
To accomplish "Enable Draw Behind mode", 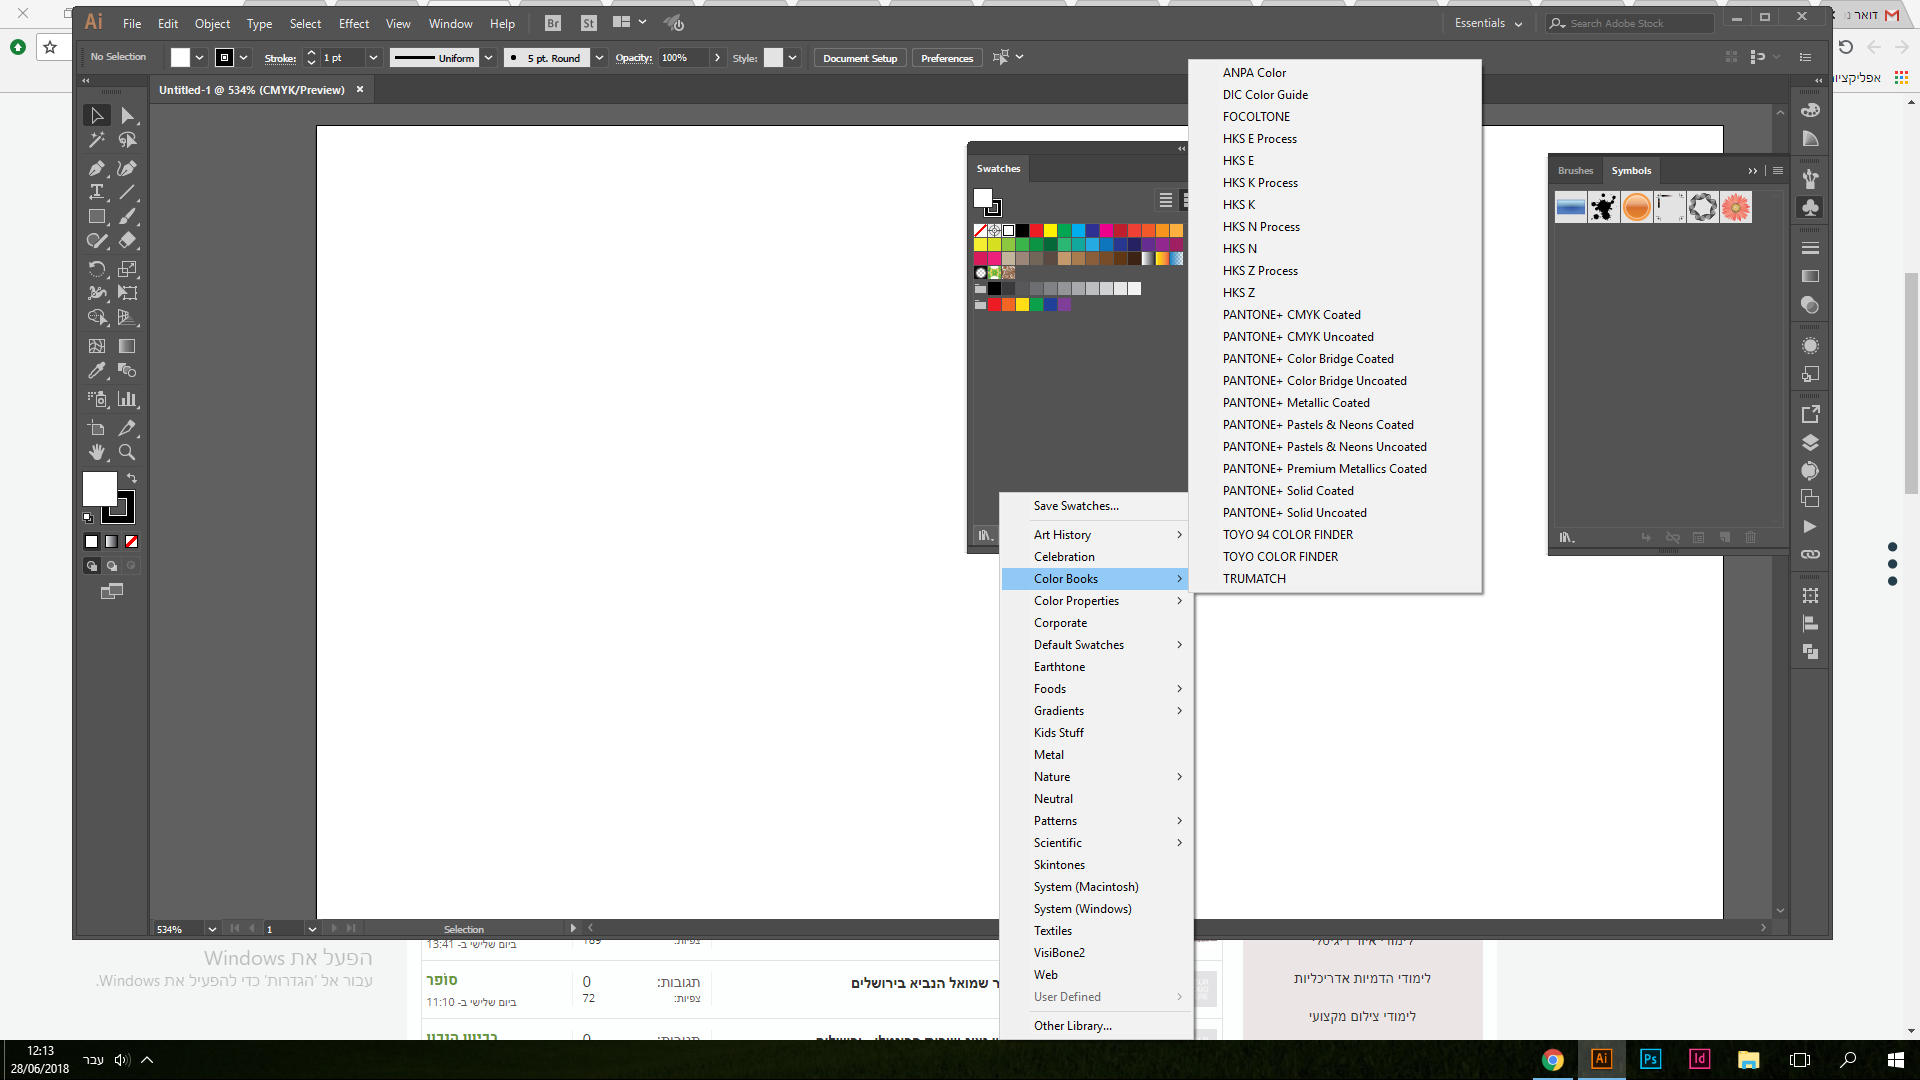I will (112, 566).
